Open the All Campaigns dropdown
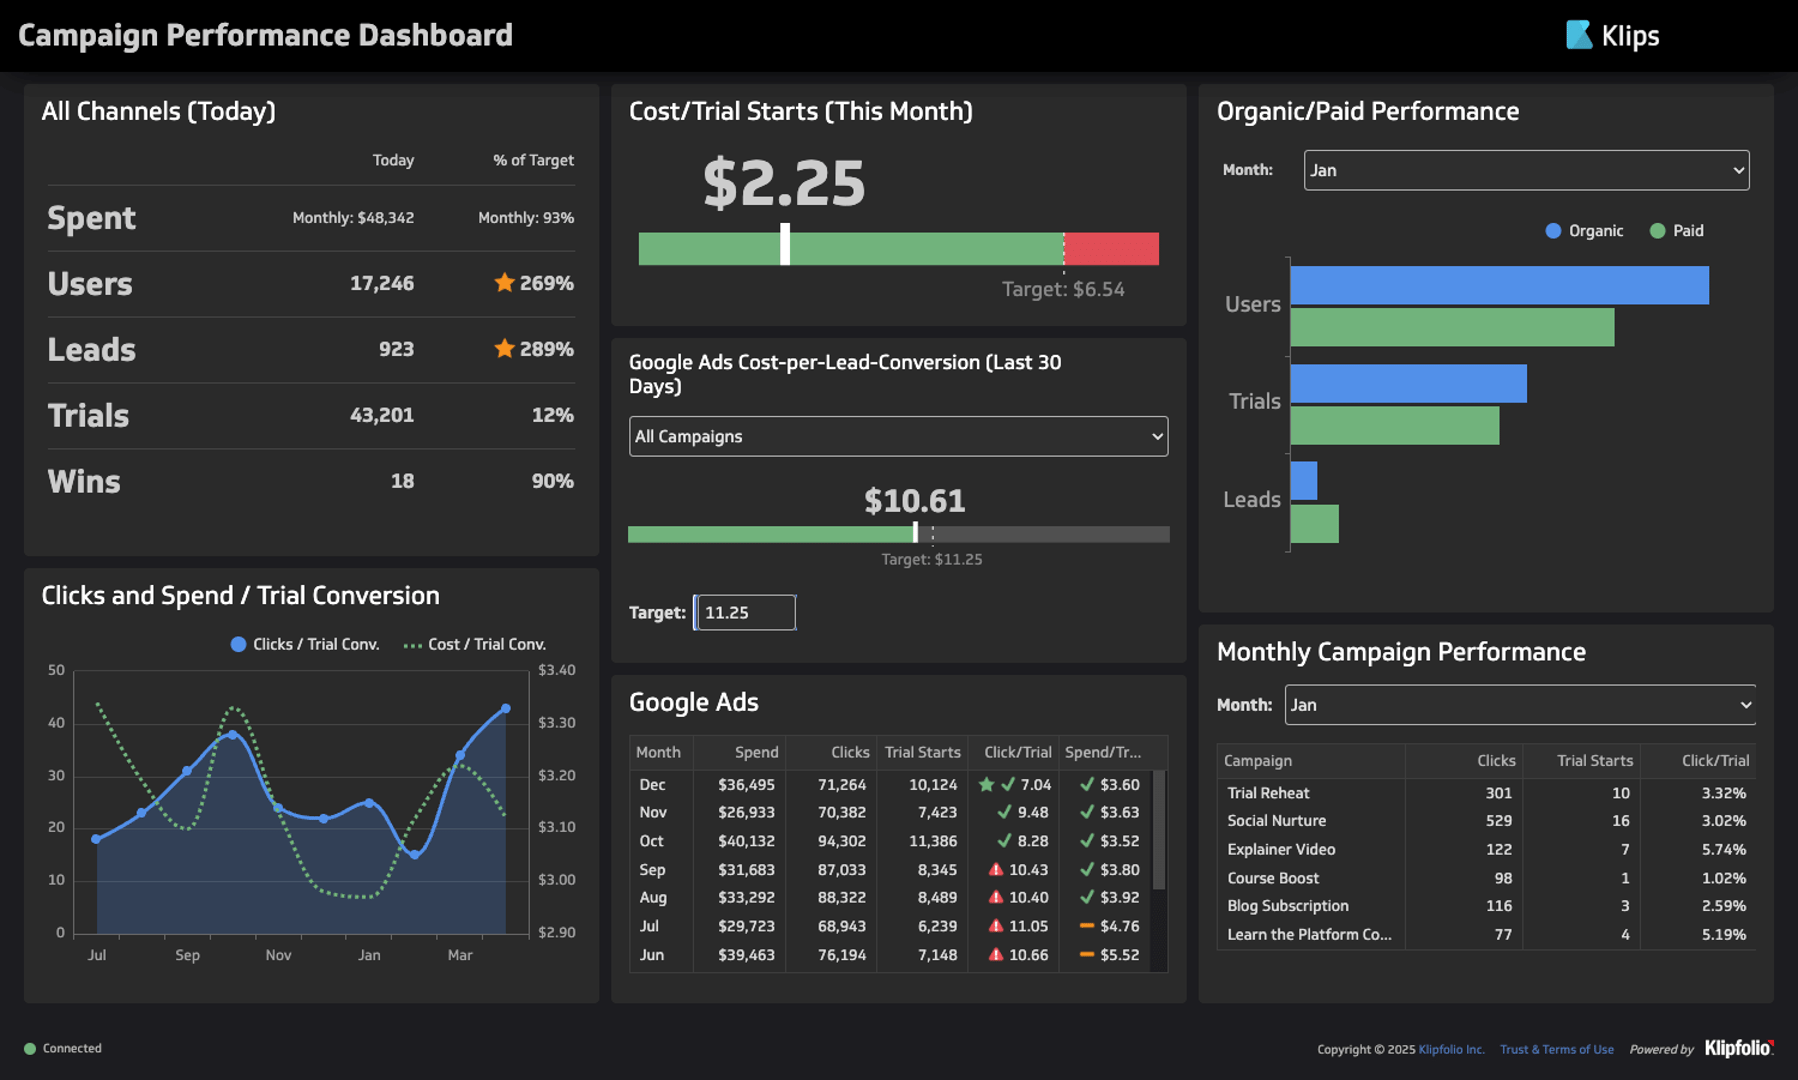Viewport: 1798px width, 1080px height. tap(897, 436)
